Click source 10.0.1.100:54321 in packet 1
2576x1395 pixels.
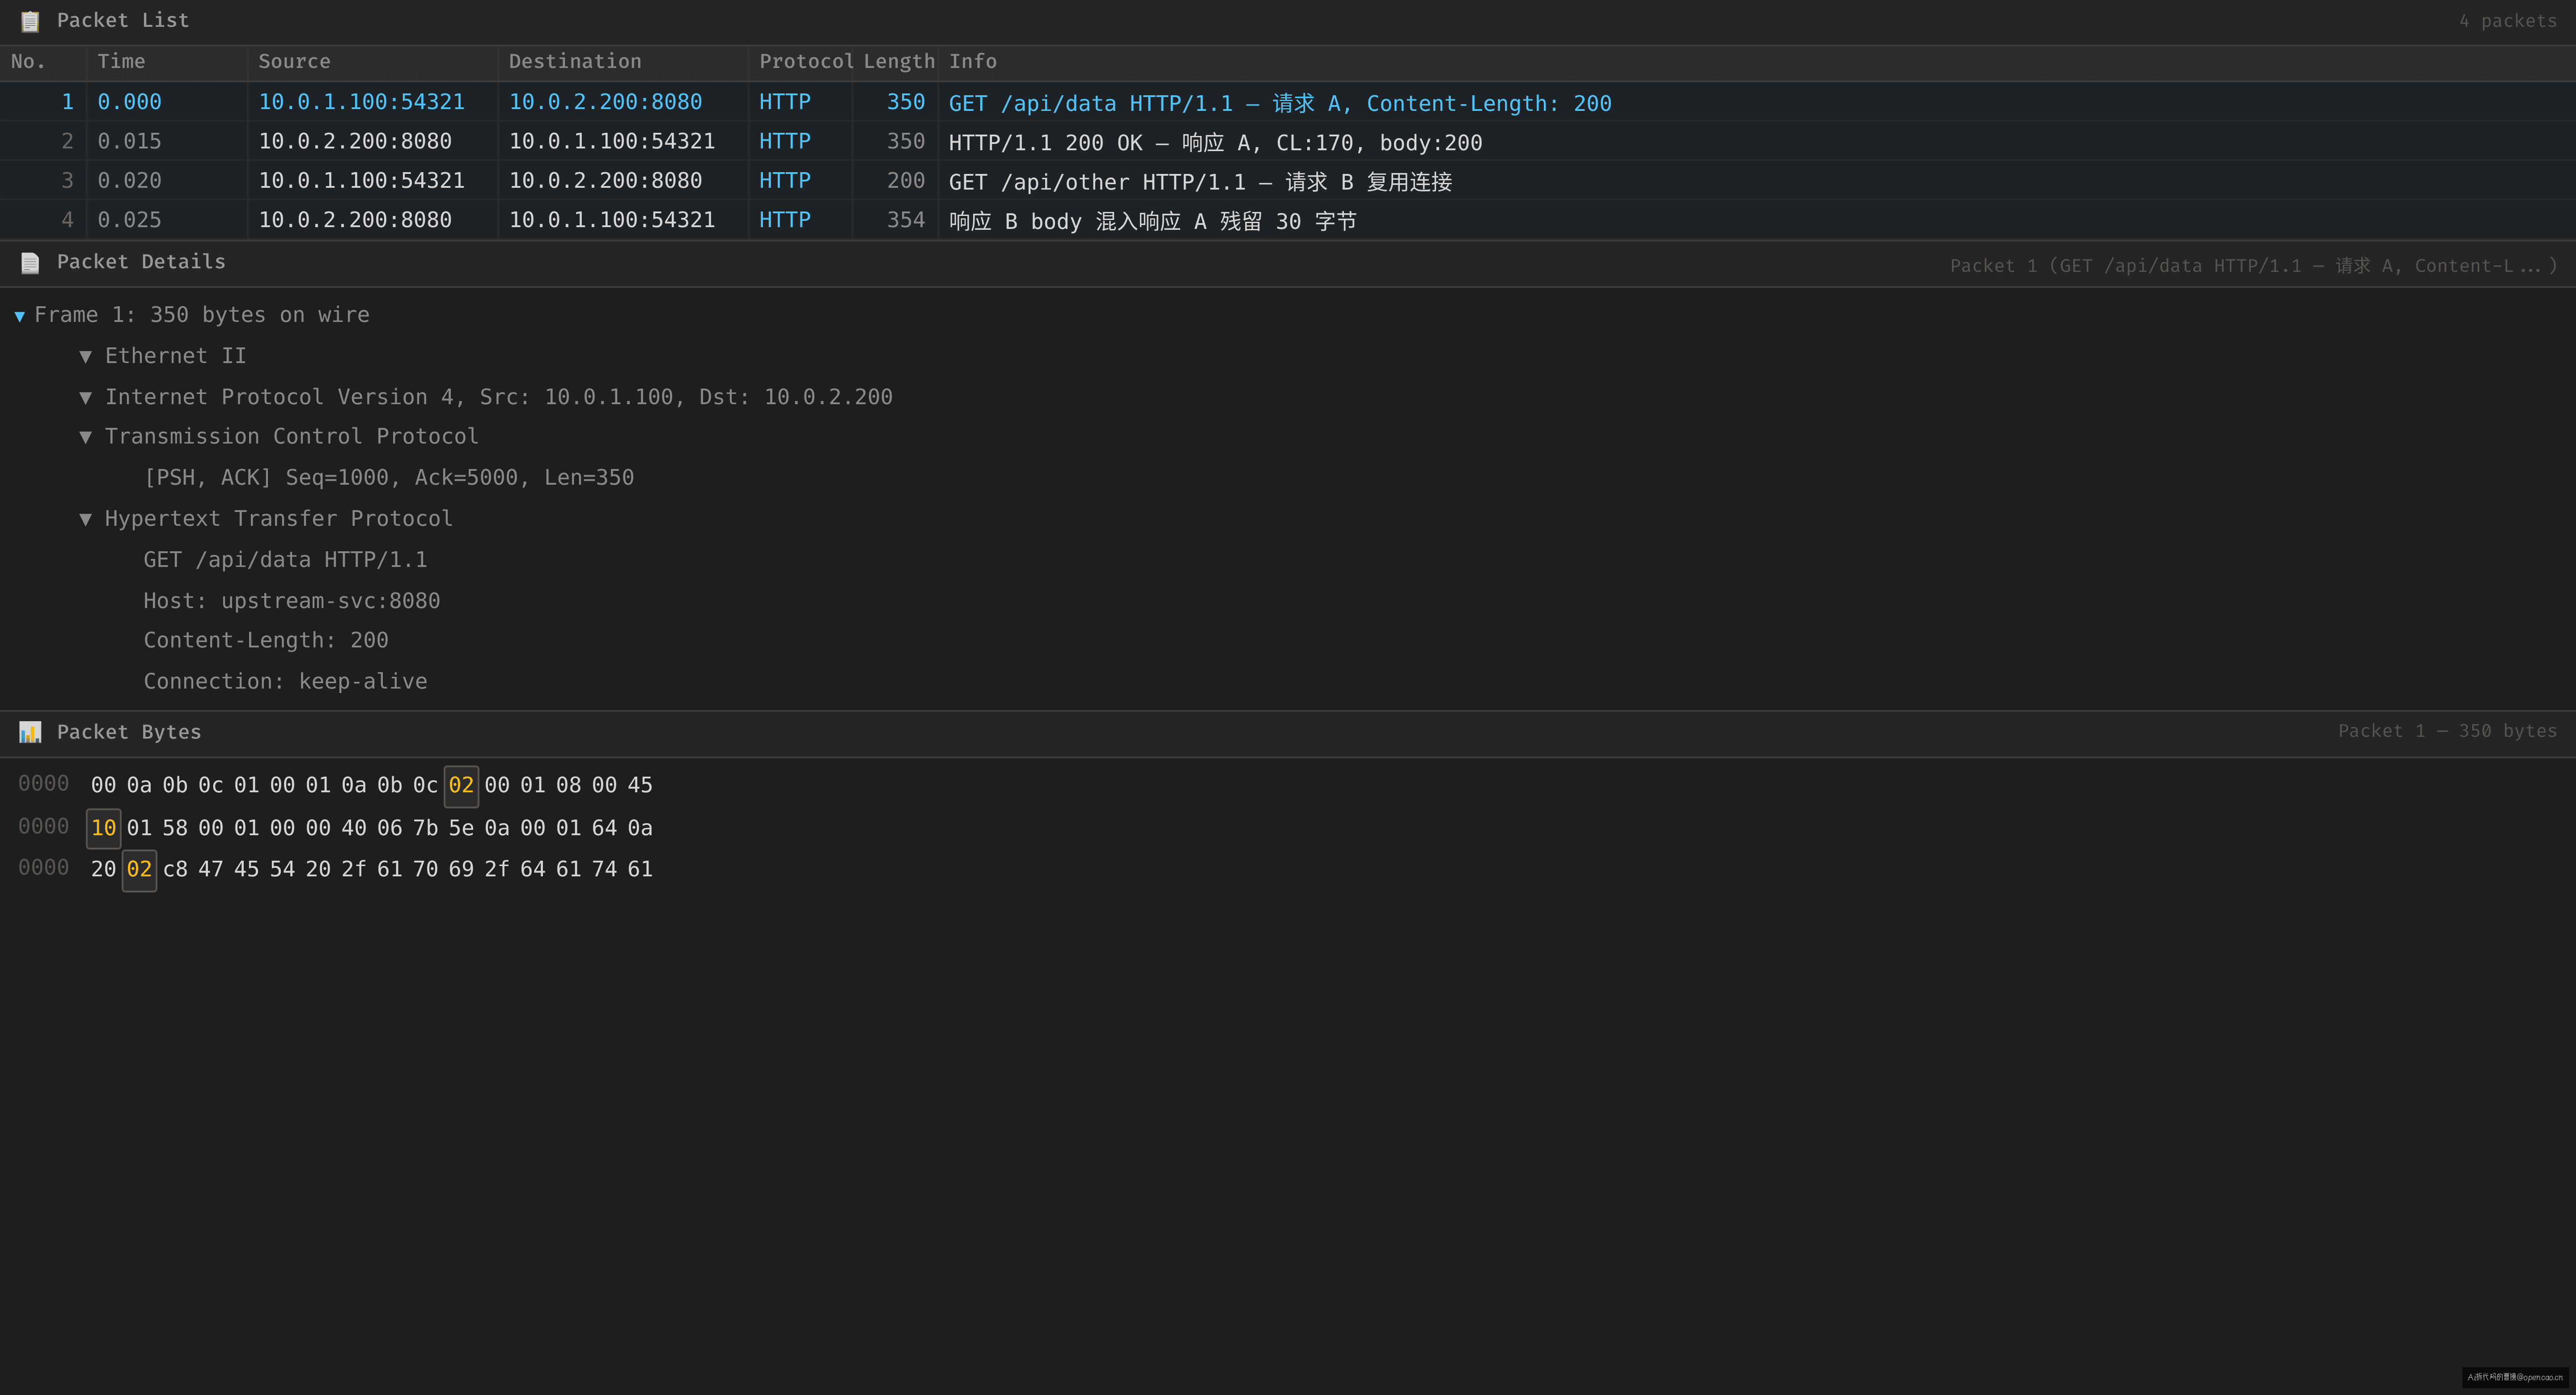pos(361,102)
